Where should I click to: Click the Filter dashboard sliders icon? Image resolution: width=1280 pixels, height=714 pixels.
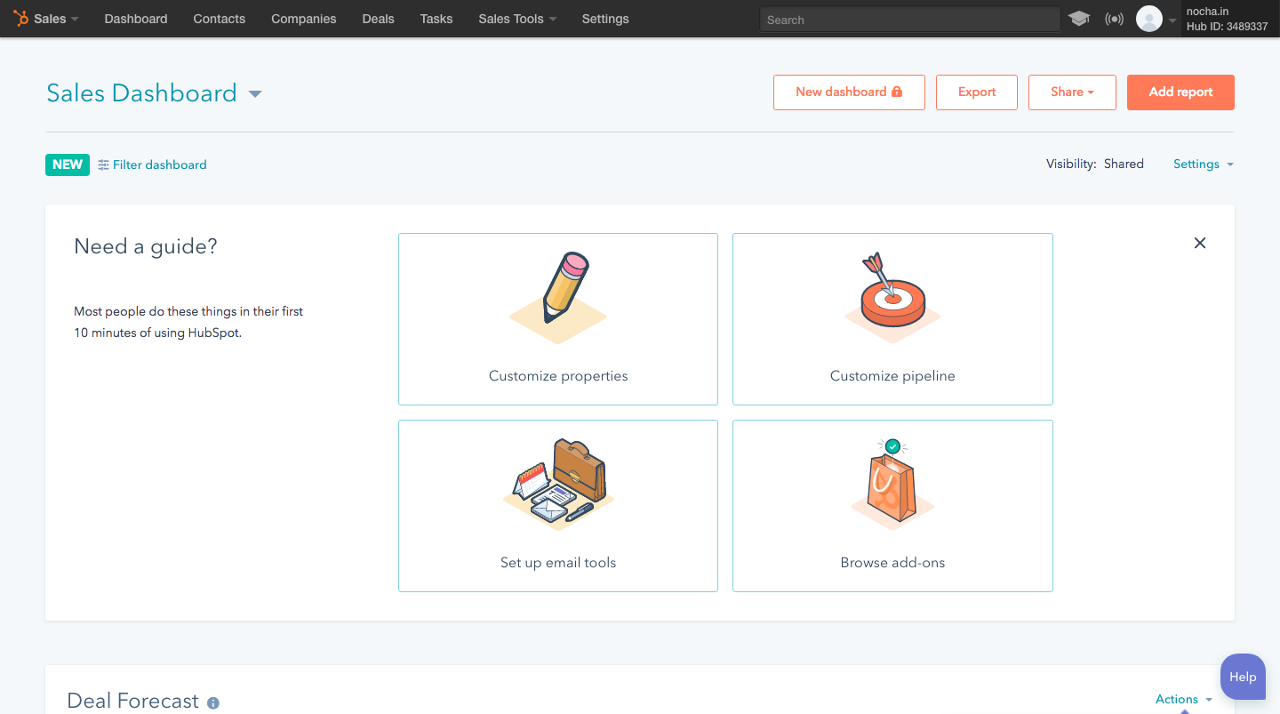[x=103, y=165]
